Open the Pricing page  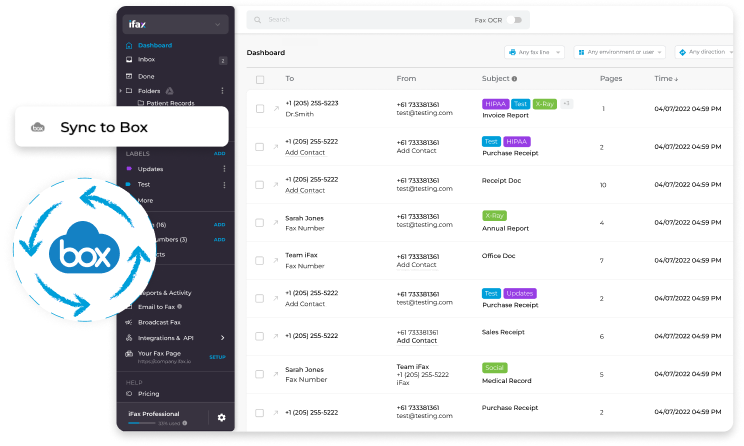click(149, 394)
